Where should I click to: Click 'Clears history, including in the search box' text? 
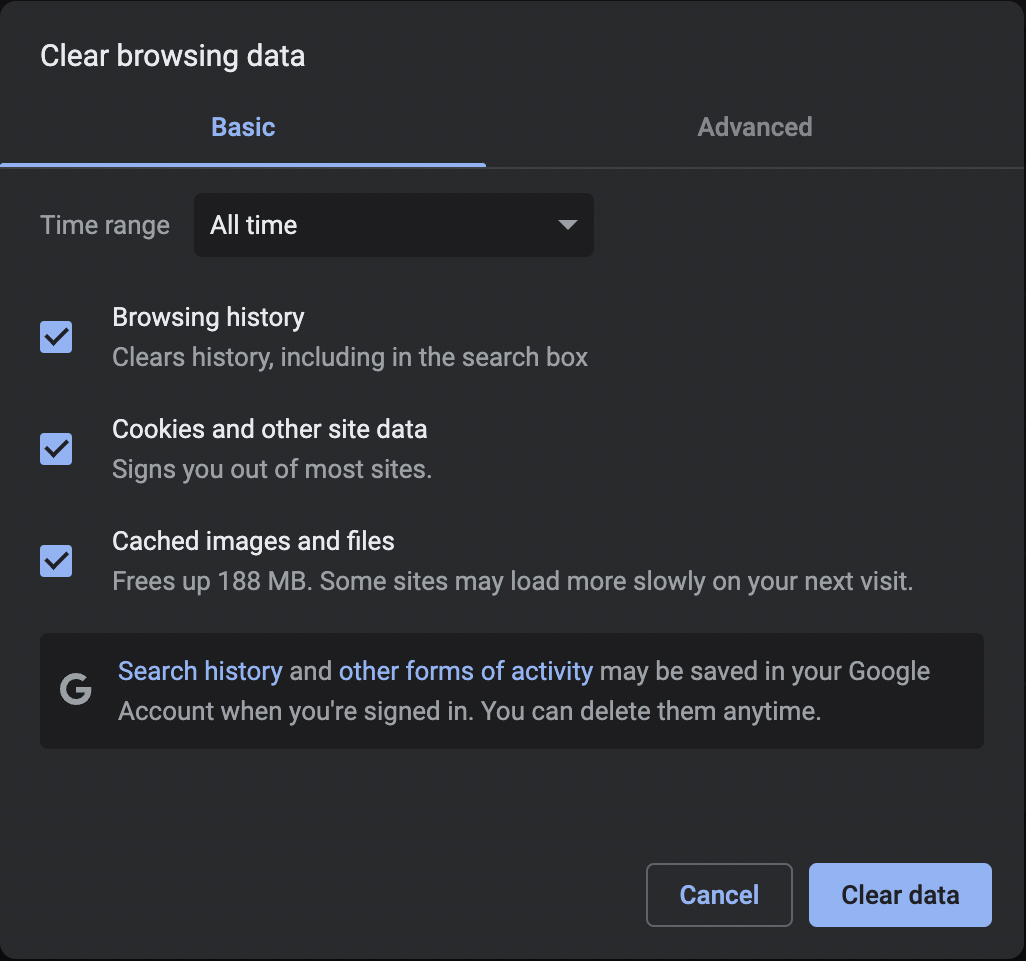[x=350, y=358]
